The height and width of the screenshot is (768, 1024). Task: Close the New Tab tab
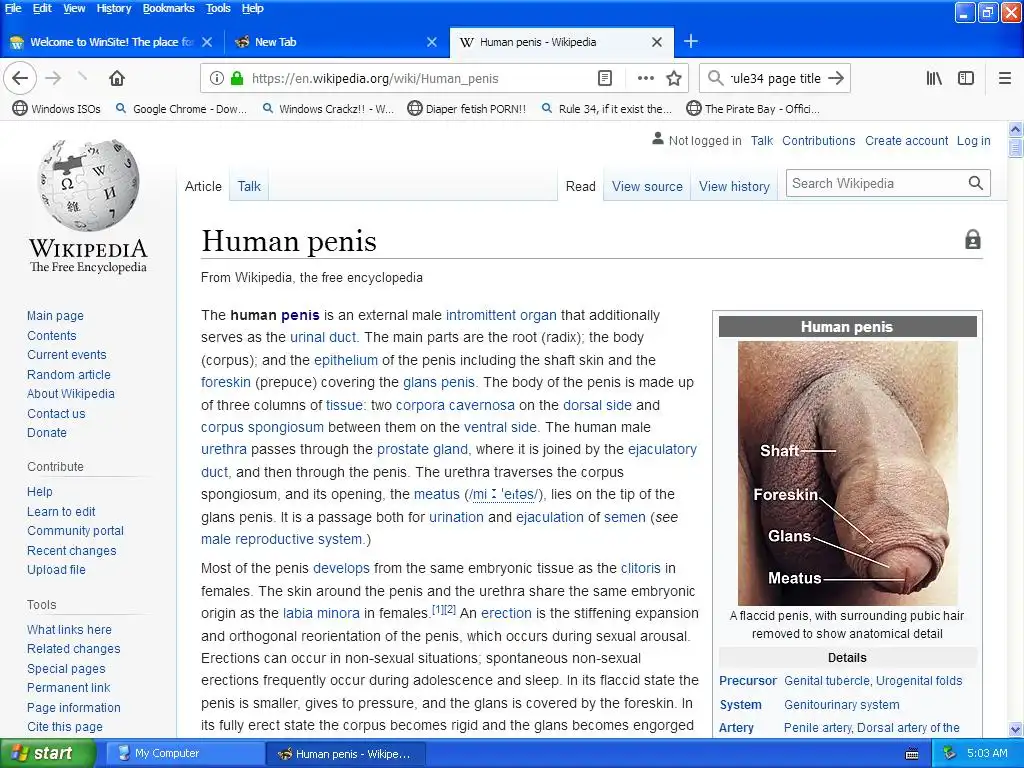[432, 42]
